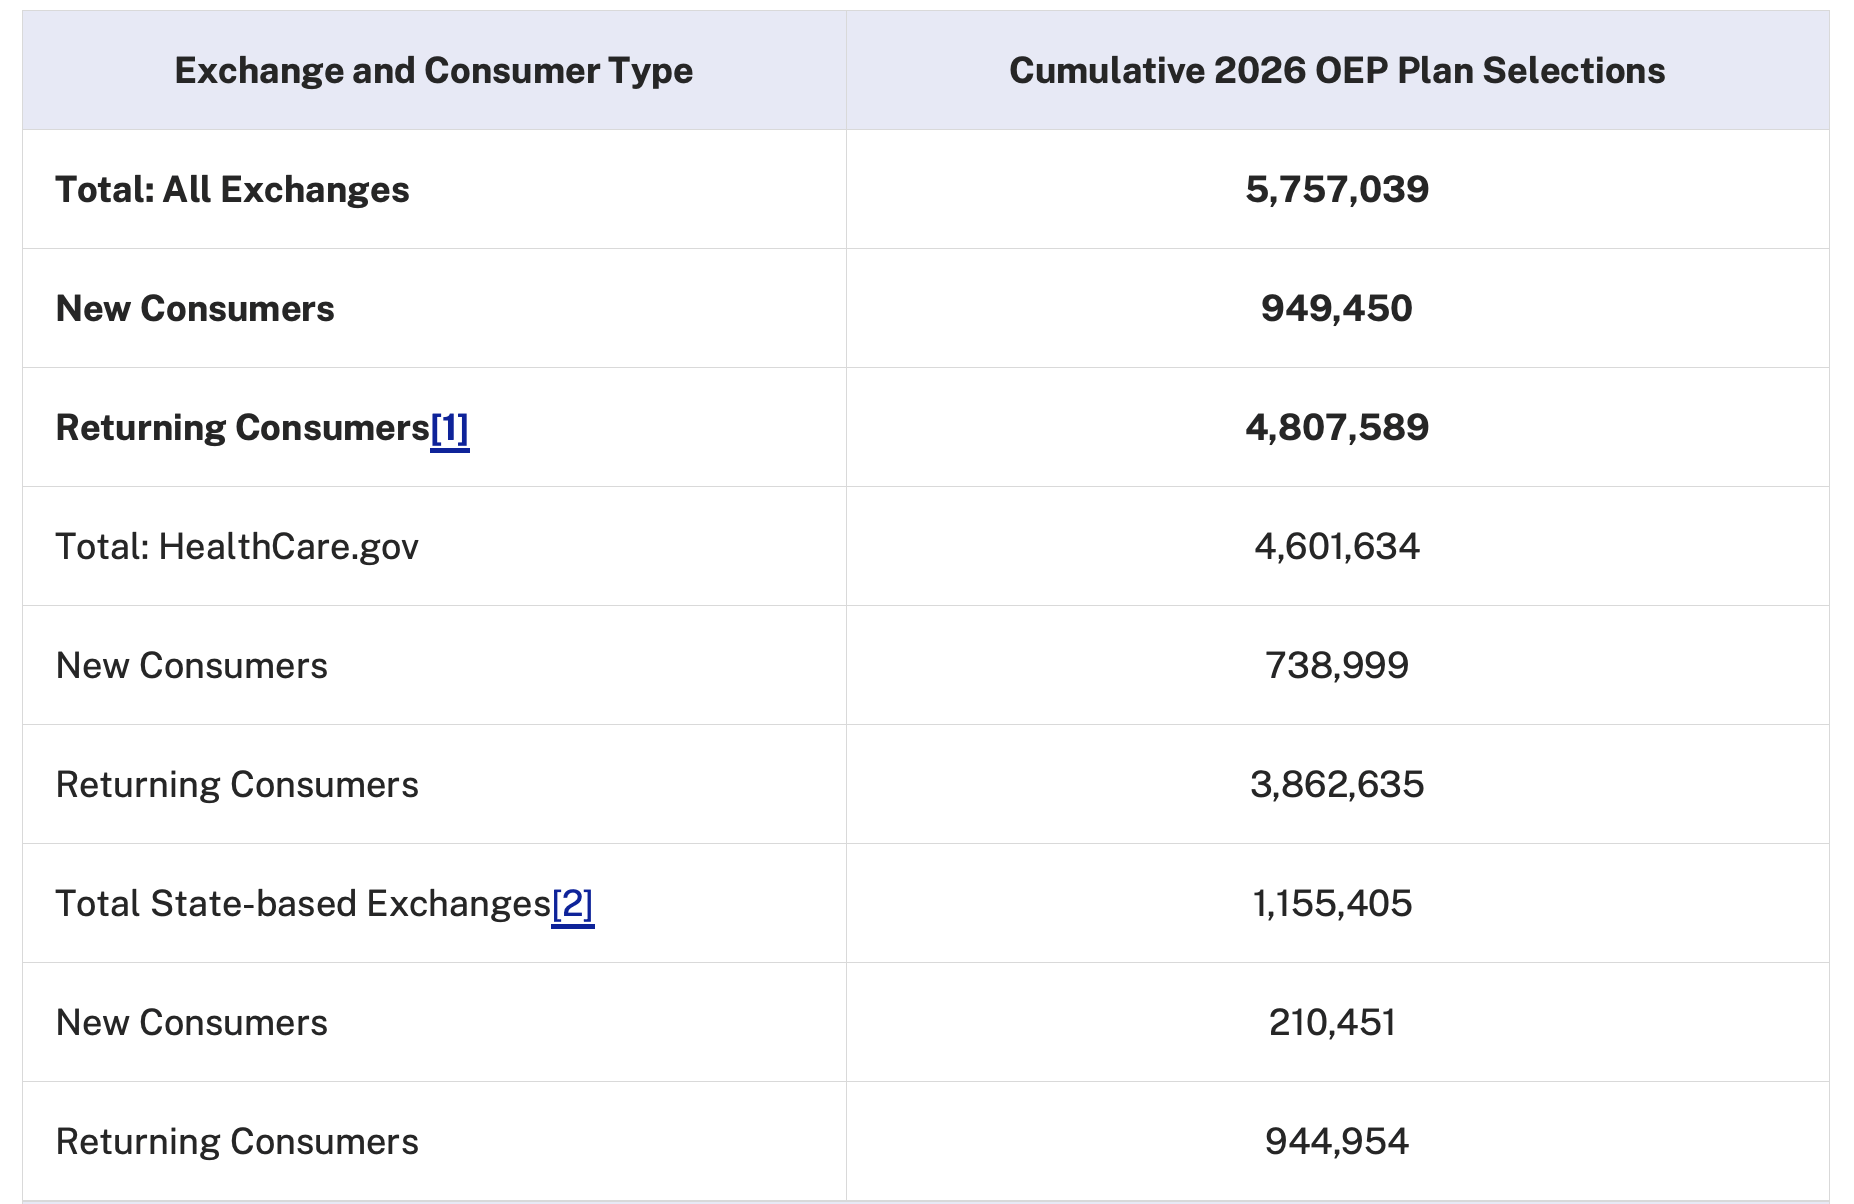Click the 3,862,635 value cell
The image size is (1854, 1204).
1337,785
